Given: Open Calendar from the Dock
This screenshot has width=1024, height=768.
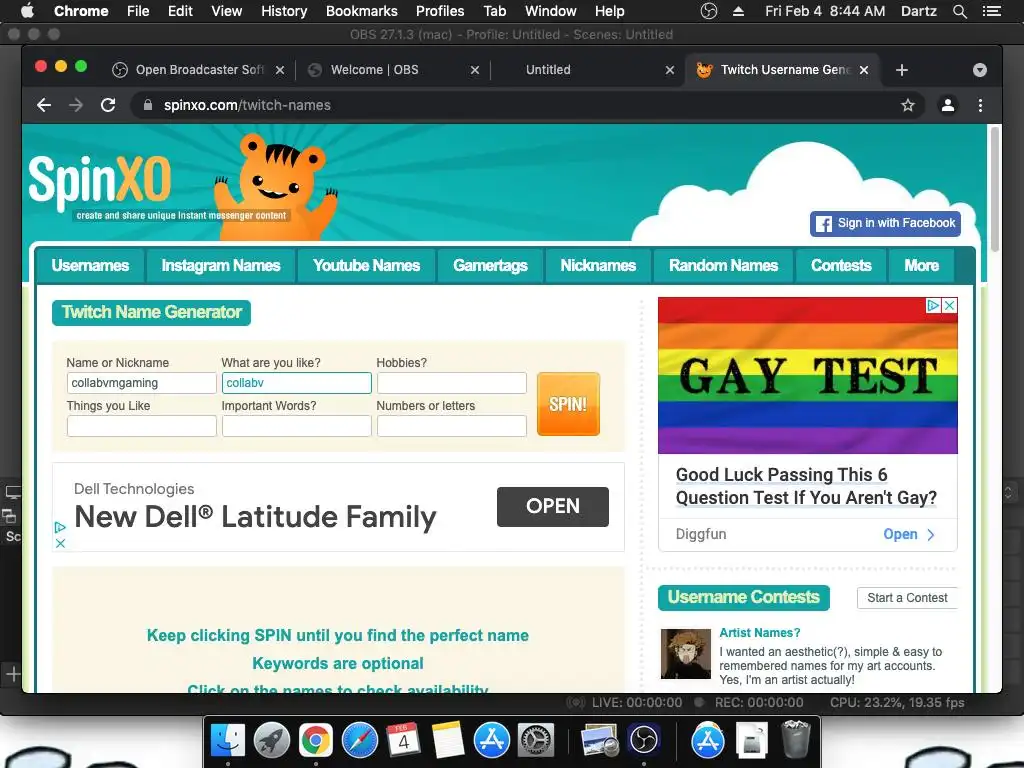Looking at the screenshot, I should [x=404, y=740].
